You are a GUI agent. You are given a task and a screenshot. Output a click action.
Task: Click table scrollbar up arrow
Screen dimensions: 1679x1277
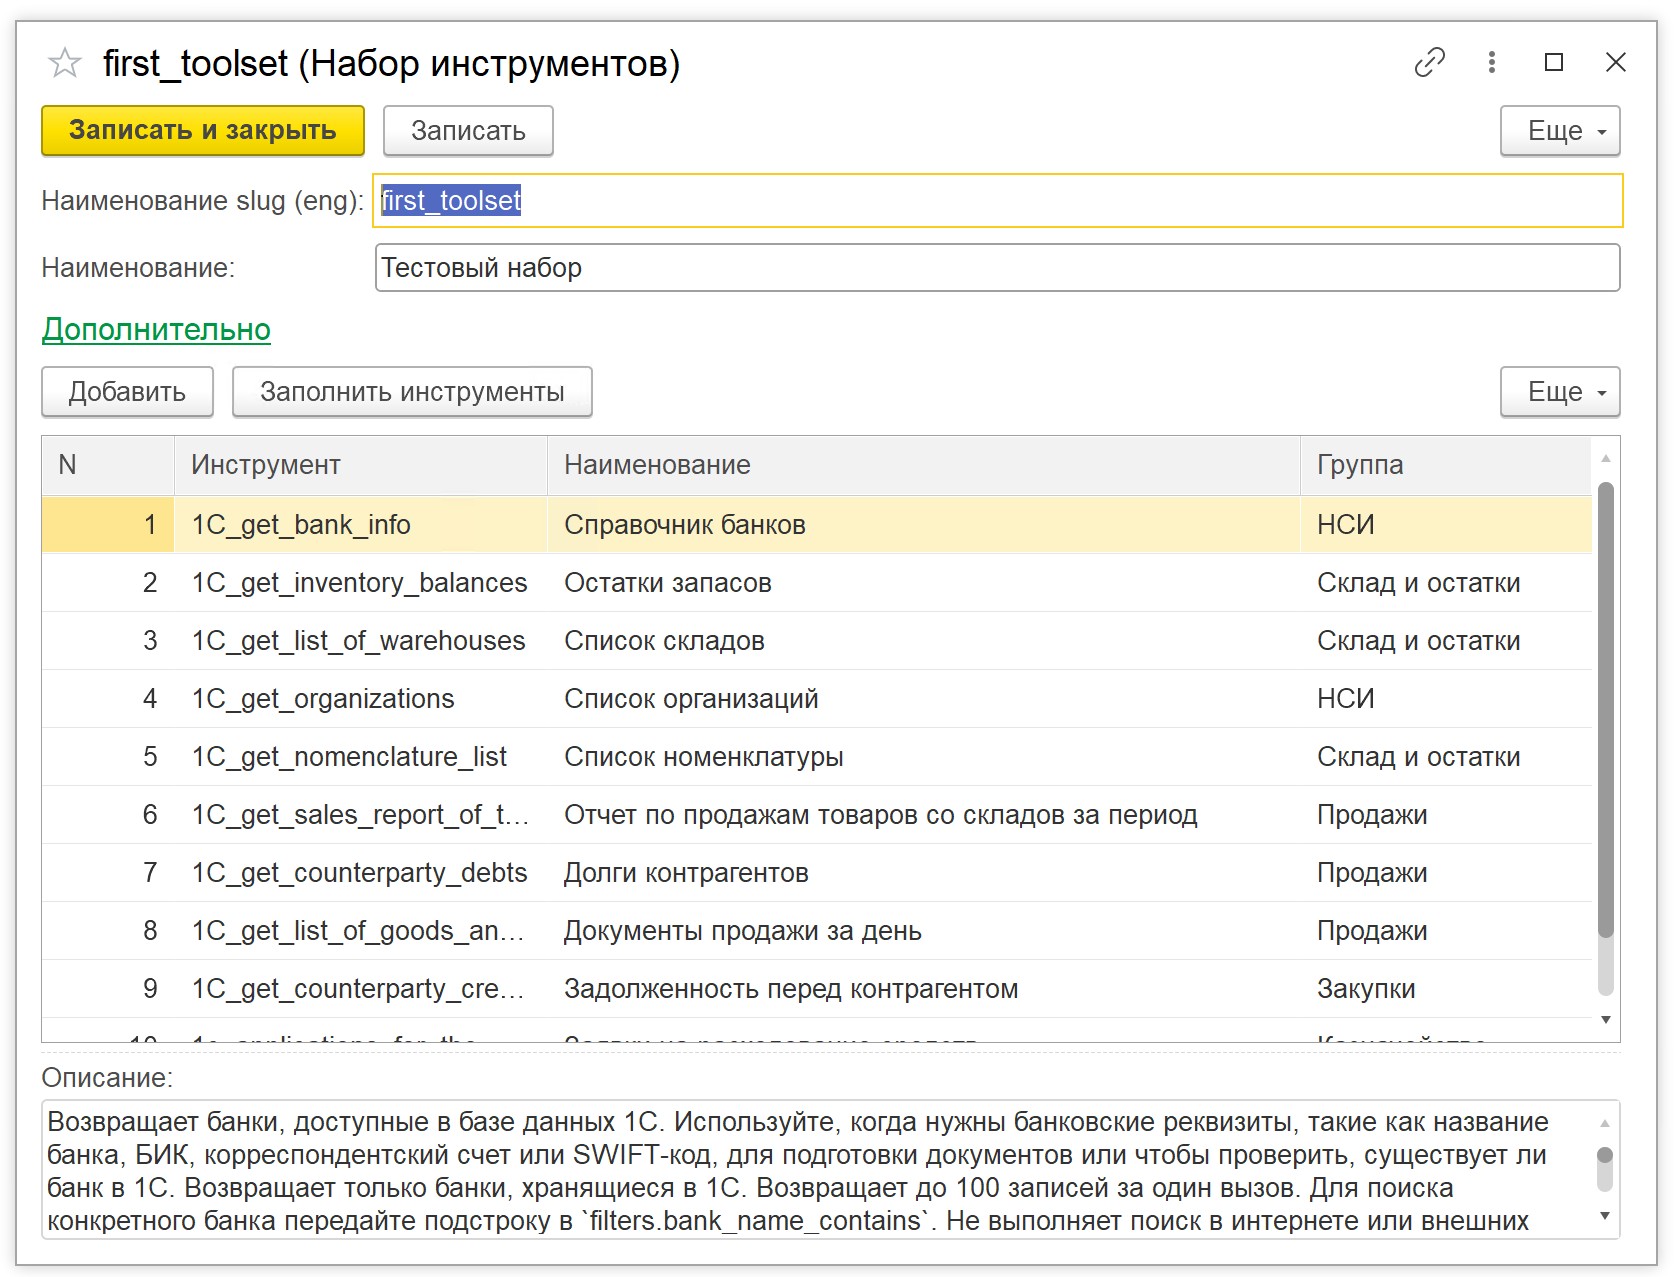click(x=1605, y=458)
